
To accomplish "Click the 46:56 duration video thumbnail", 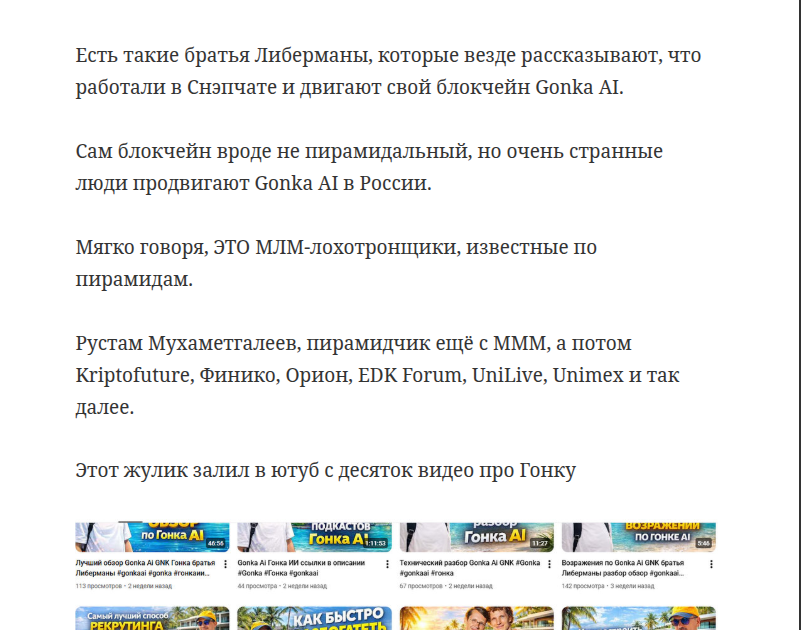I will coord(152,537).
